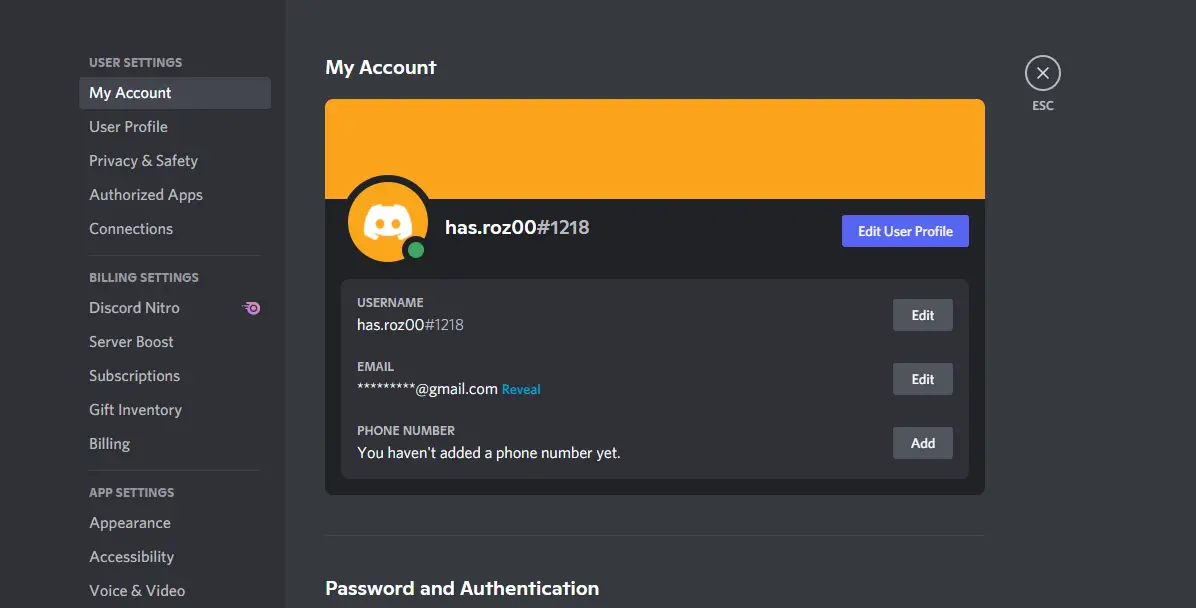Click the USERNAME field label

(391, 303)
